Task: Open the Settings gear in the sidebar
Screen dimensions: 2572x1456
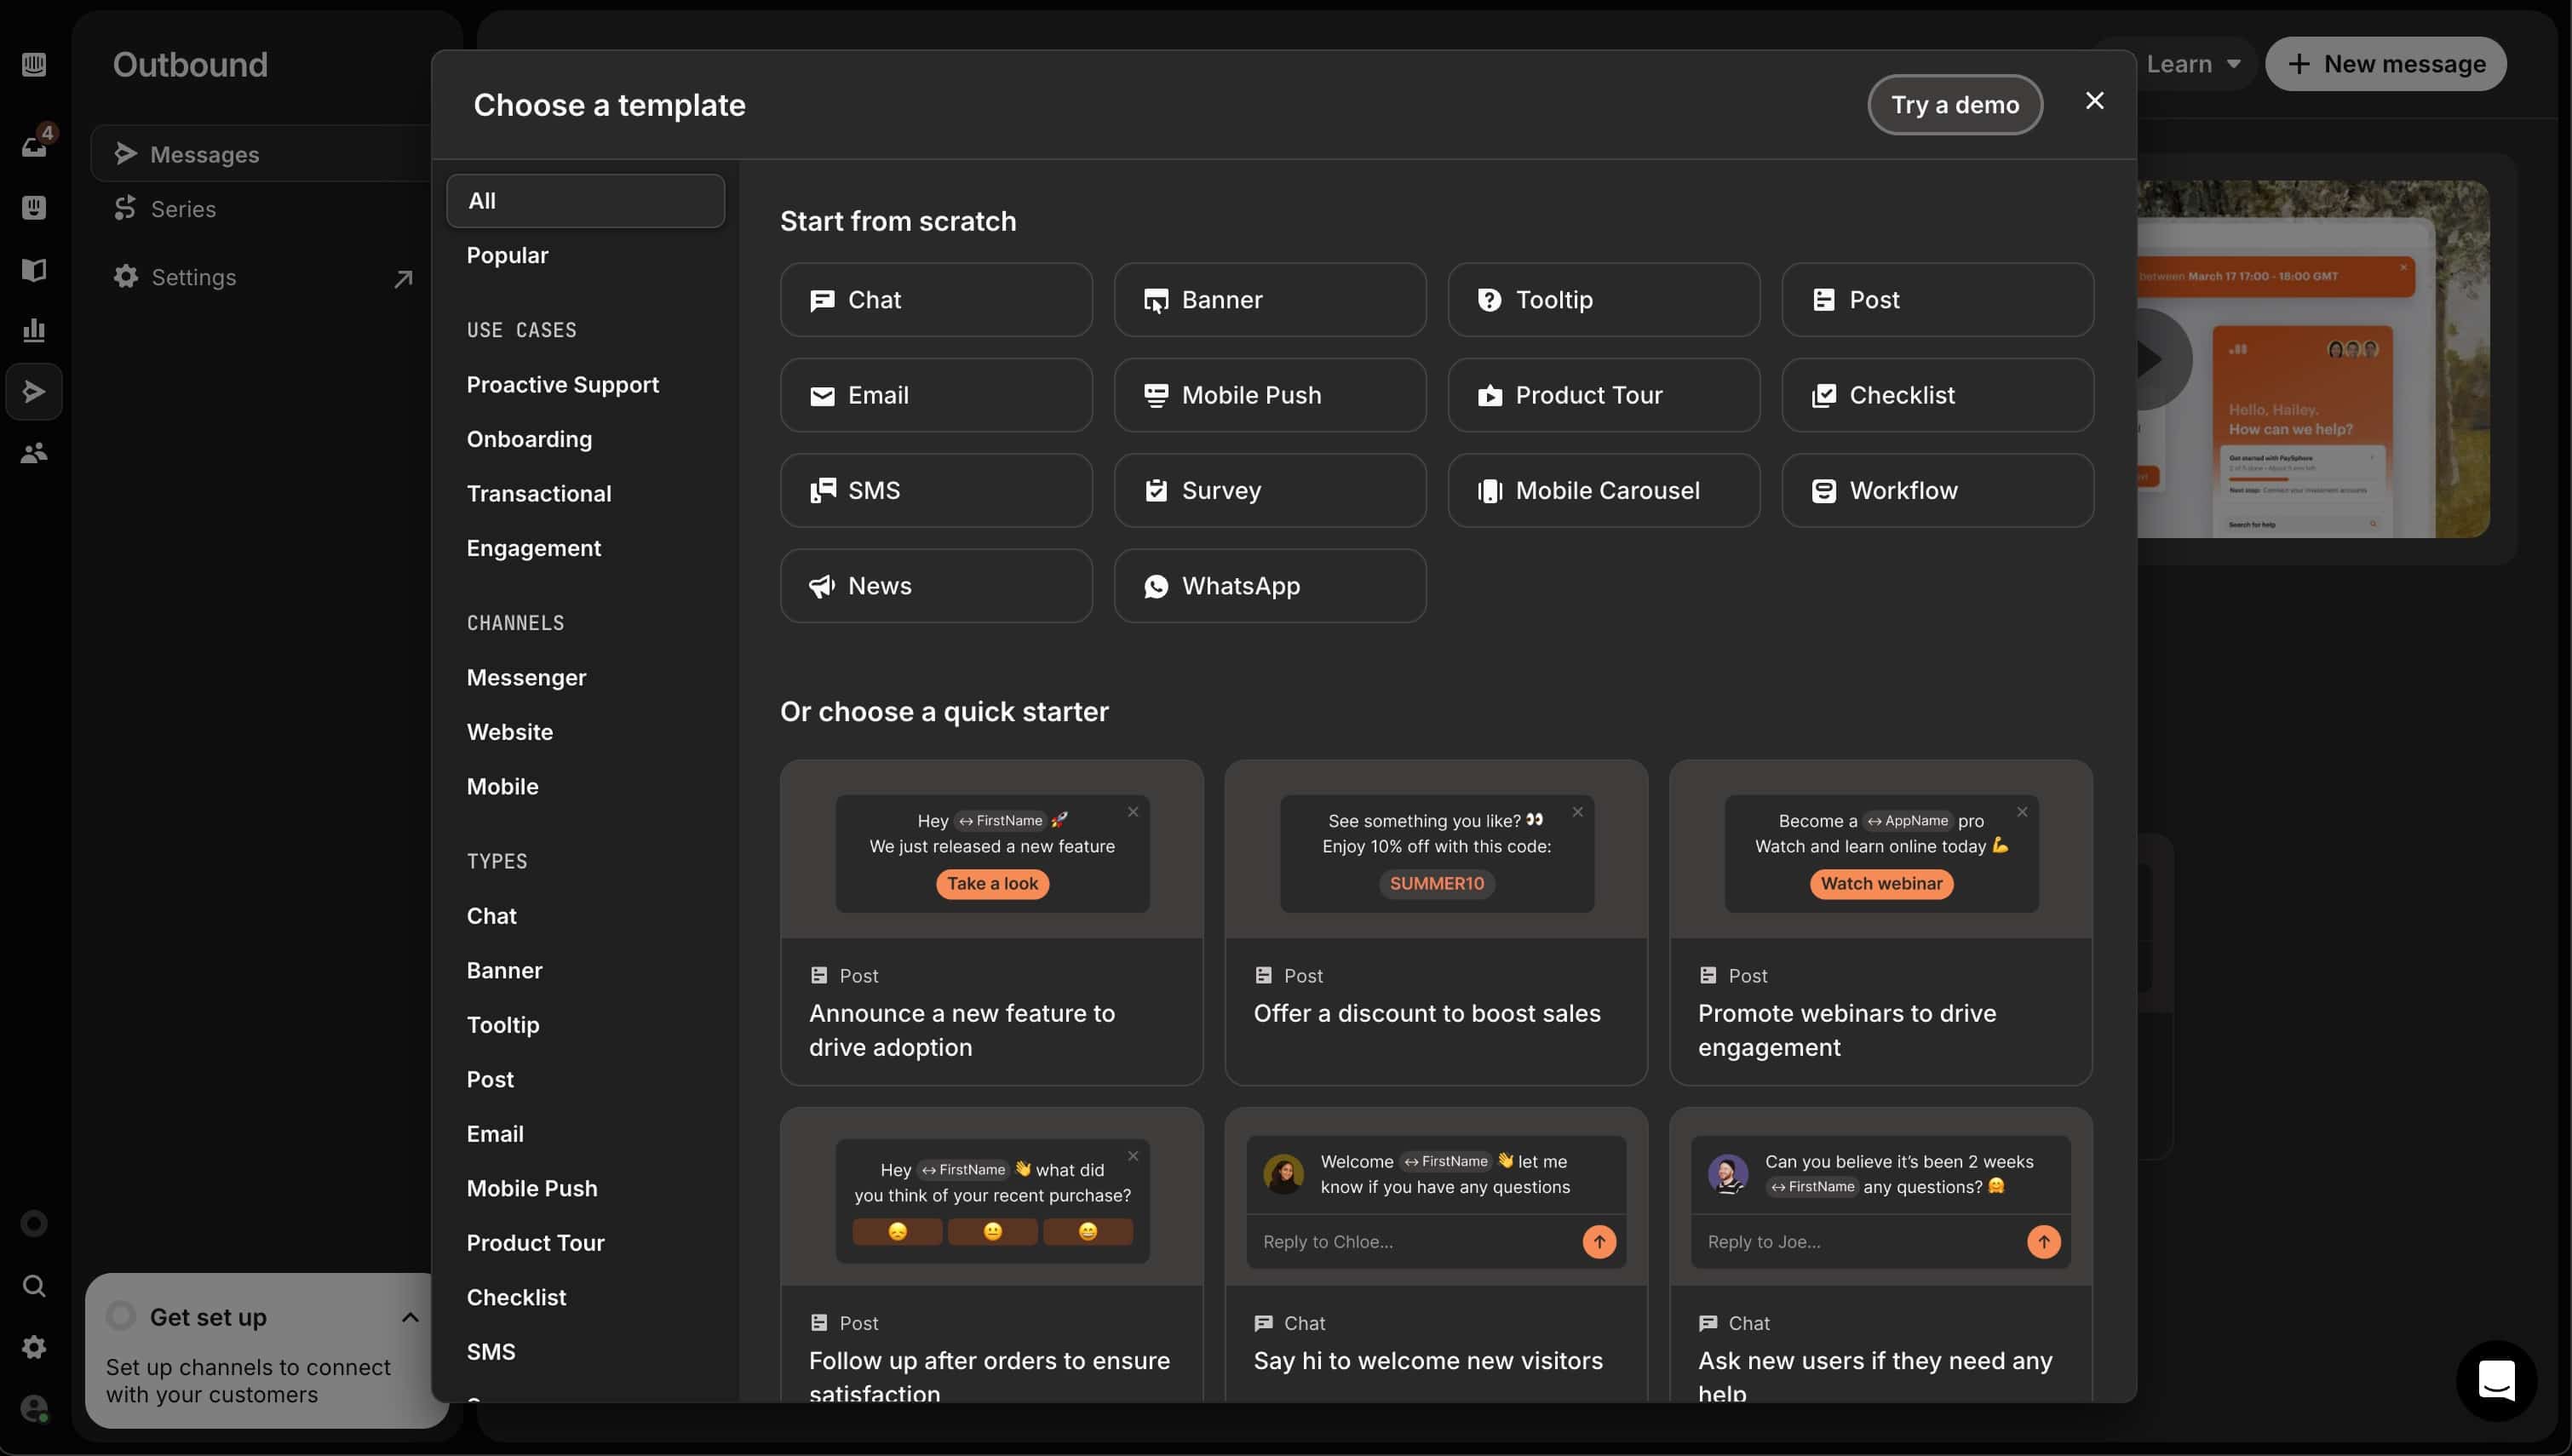Action: tap(34, 1347)
